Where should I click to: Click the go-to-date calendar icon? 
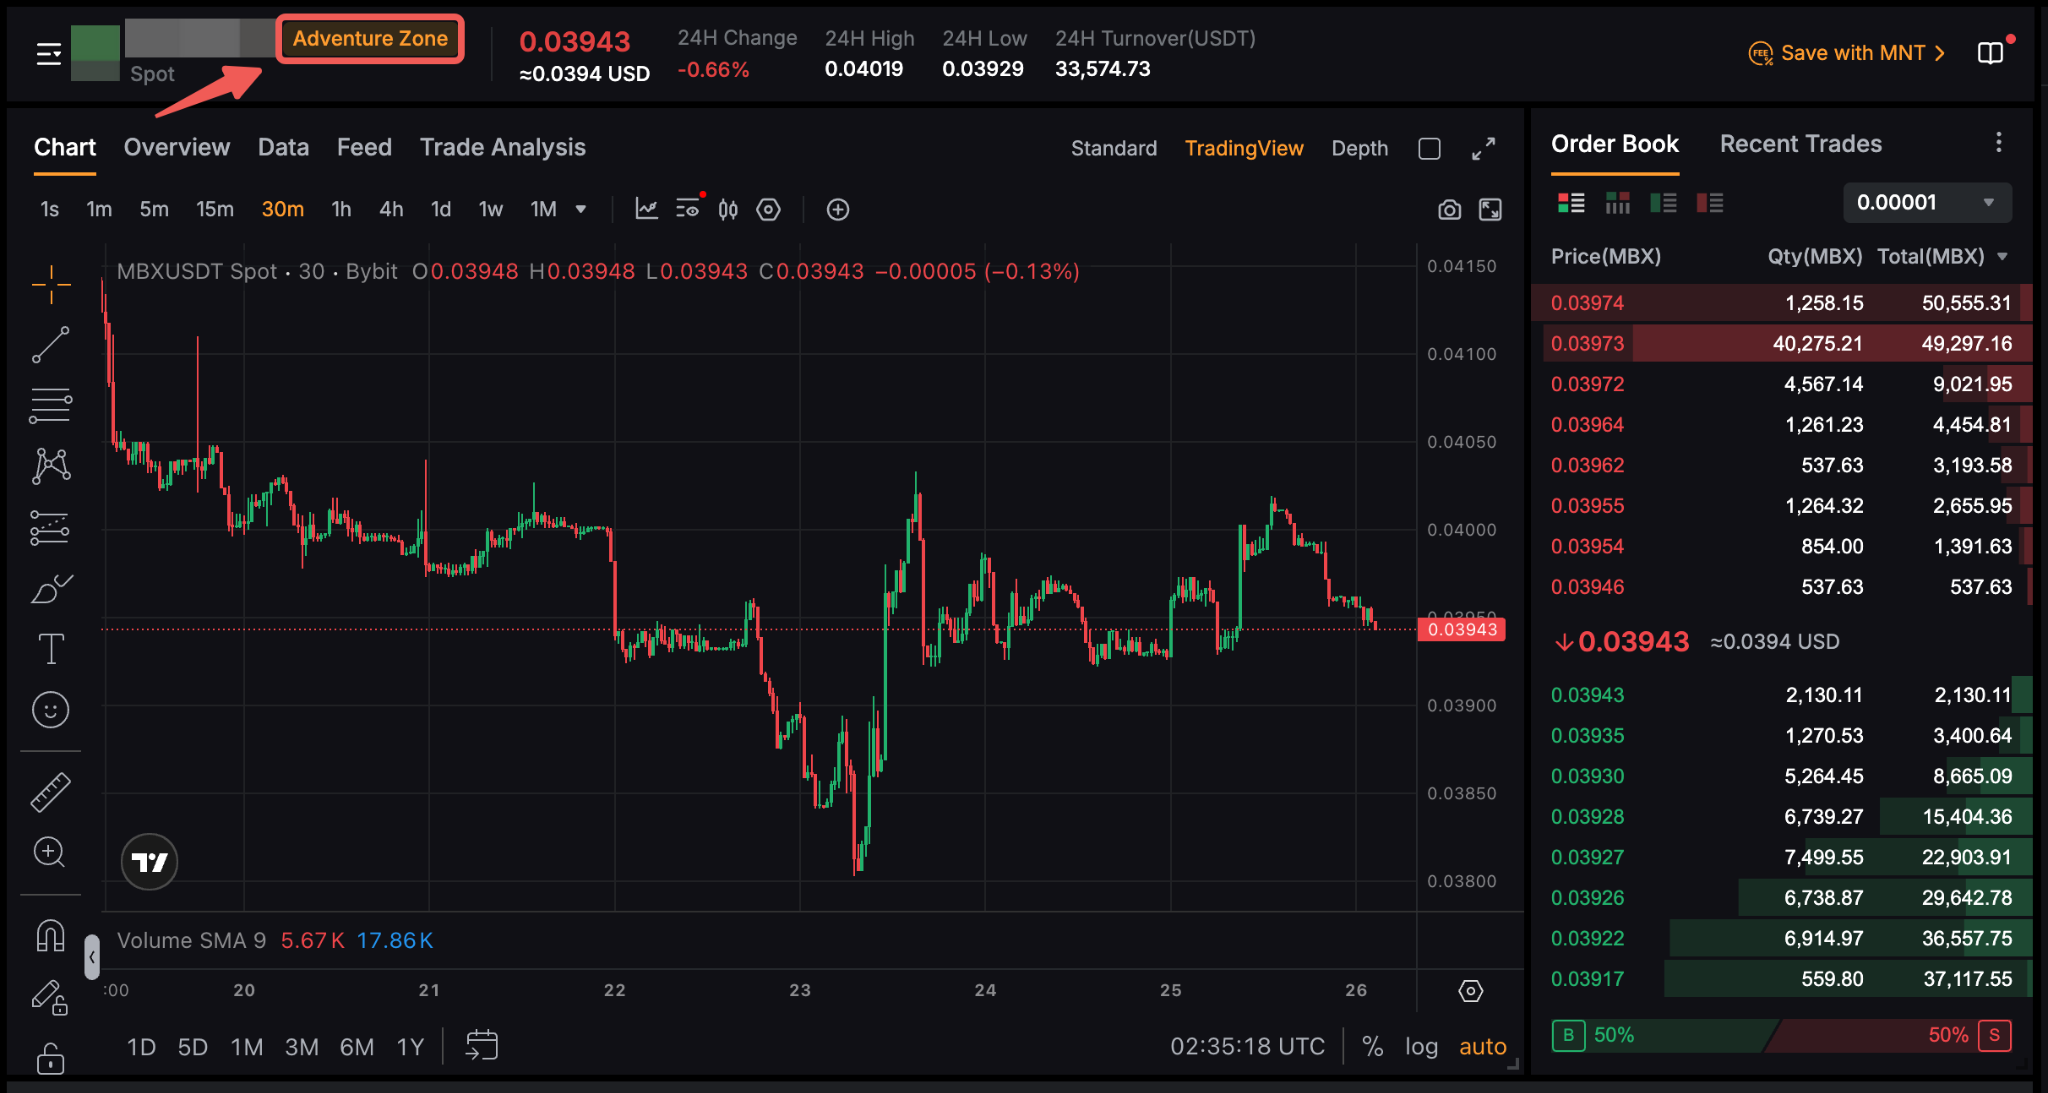coord(481,1046)
